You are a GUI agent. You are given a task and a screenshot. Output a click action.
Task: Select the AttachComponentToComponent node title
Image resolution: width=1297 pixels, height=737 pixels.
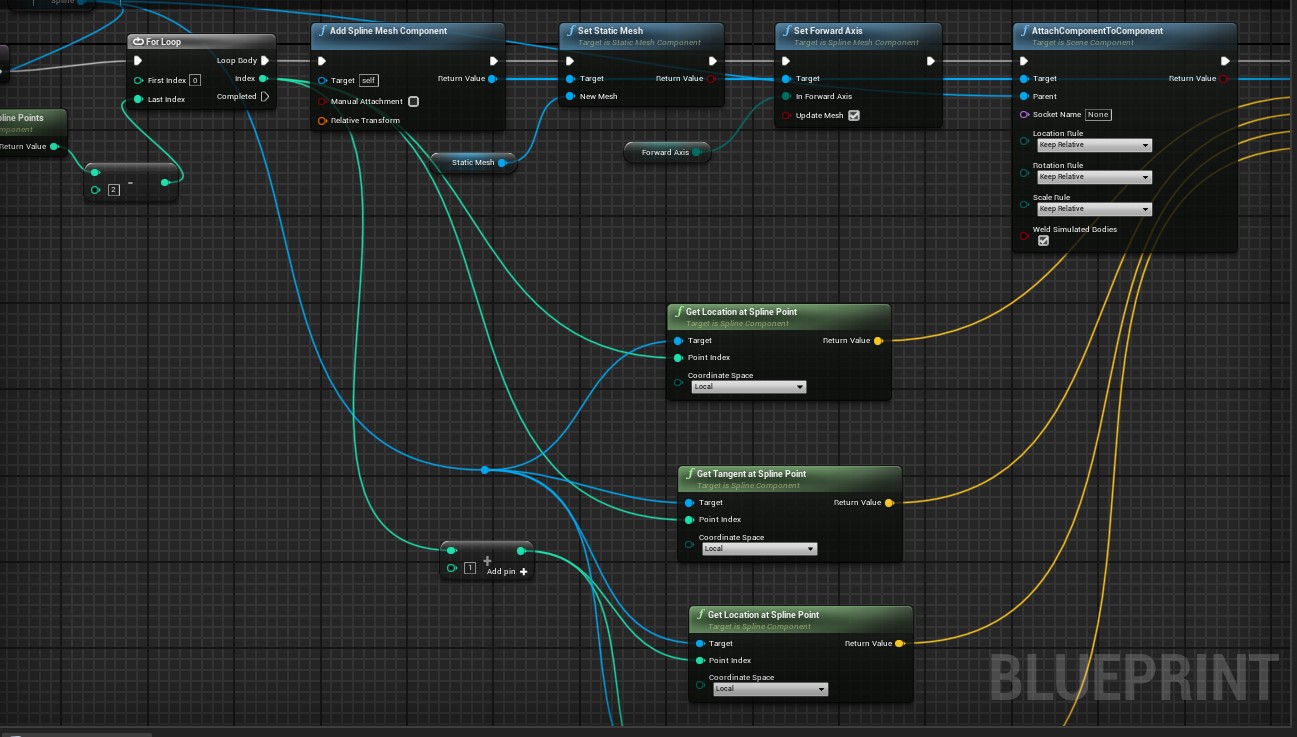point(1097,31)
